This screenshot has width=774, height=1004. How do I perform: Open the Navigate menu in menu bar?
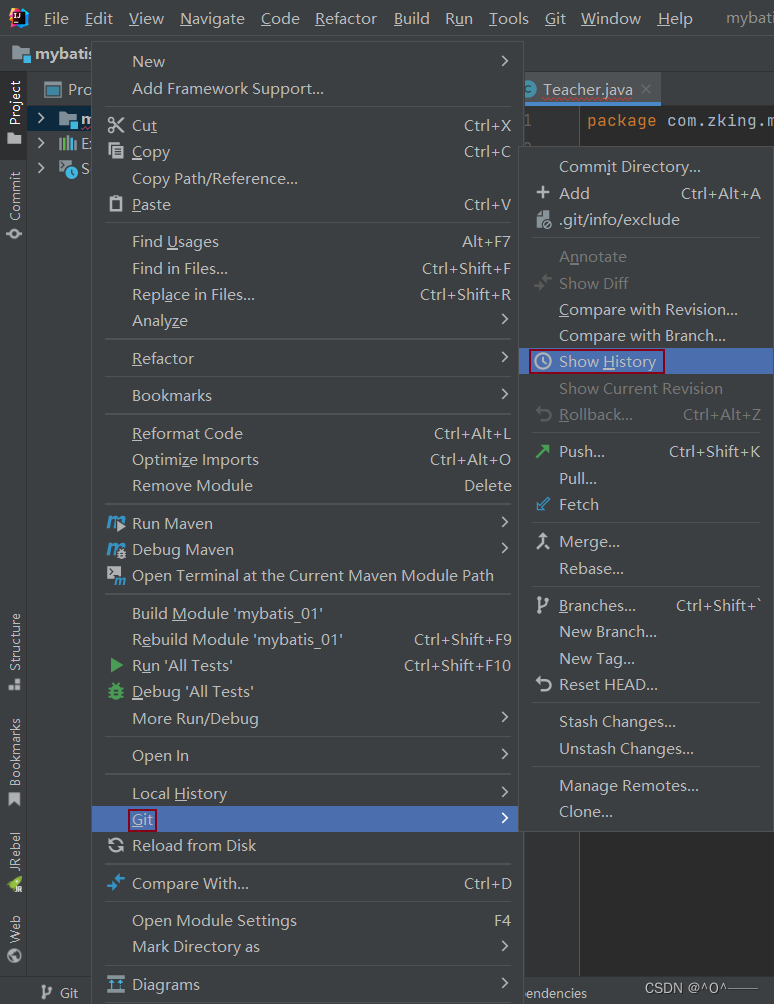pos(212,18)
